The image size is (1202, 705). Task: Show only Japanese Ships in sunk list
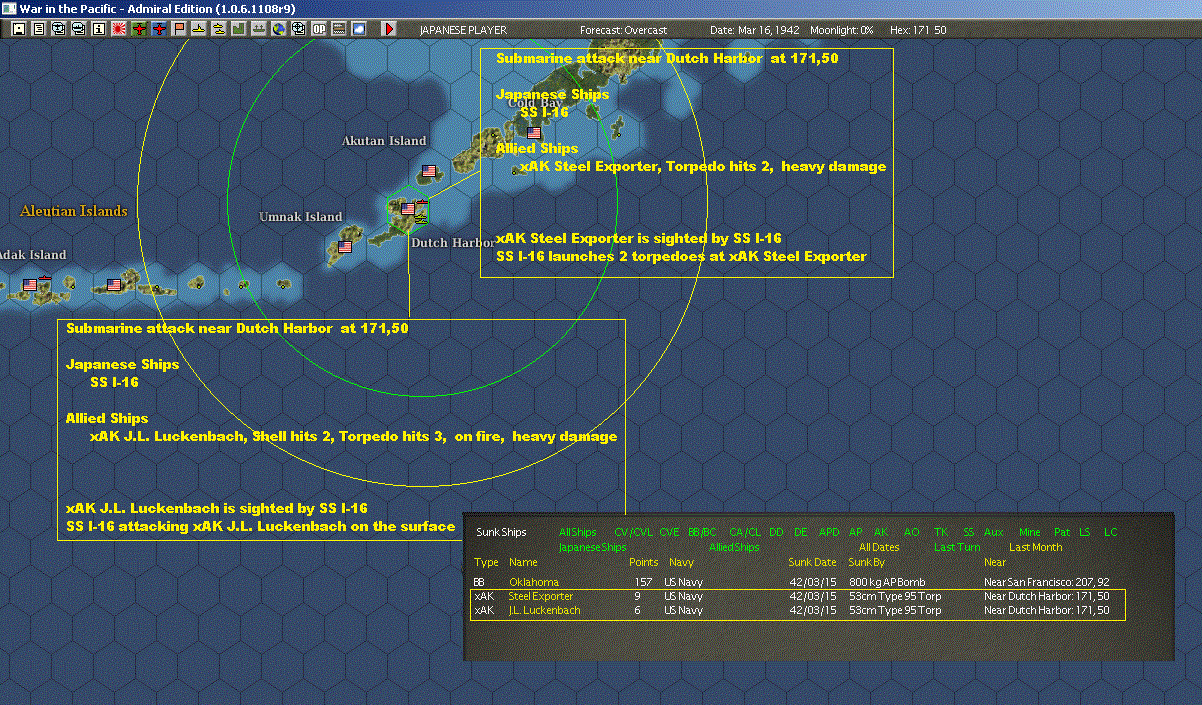592,547
